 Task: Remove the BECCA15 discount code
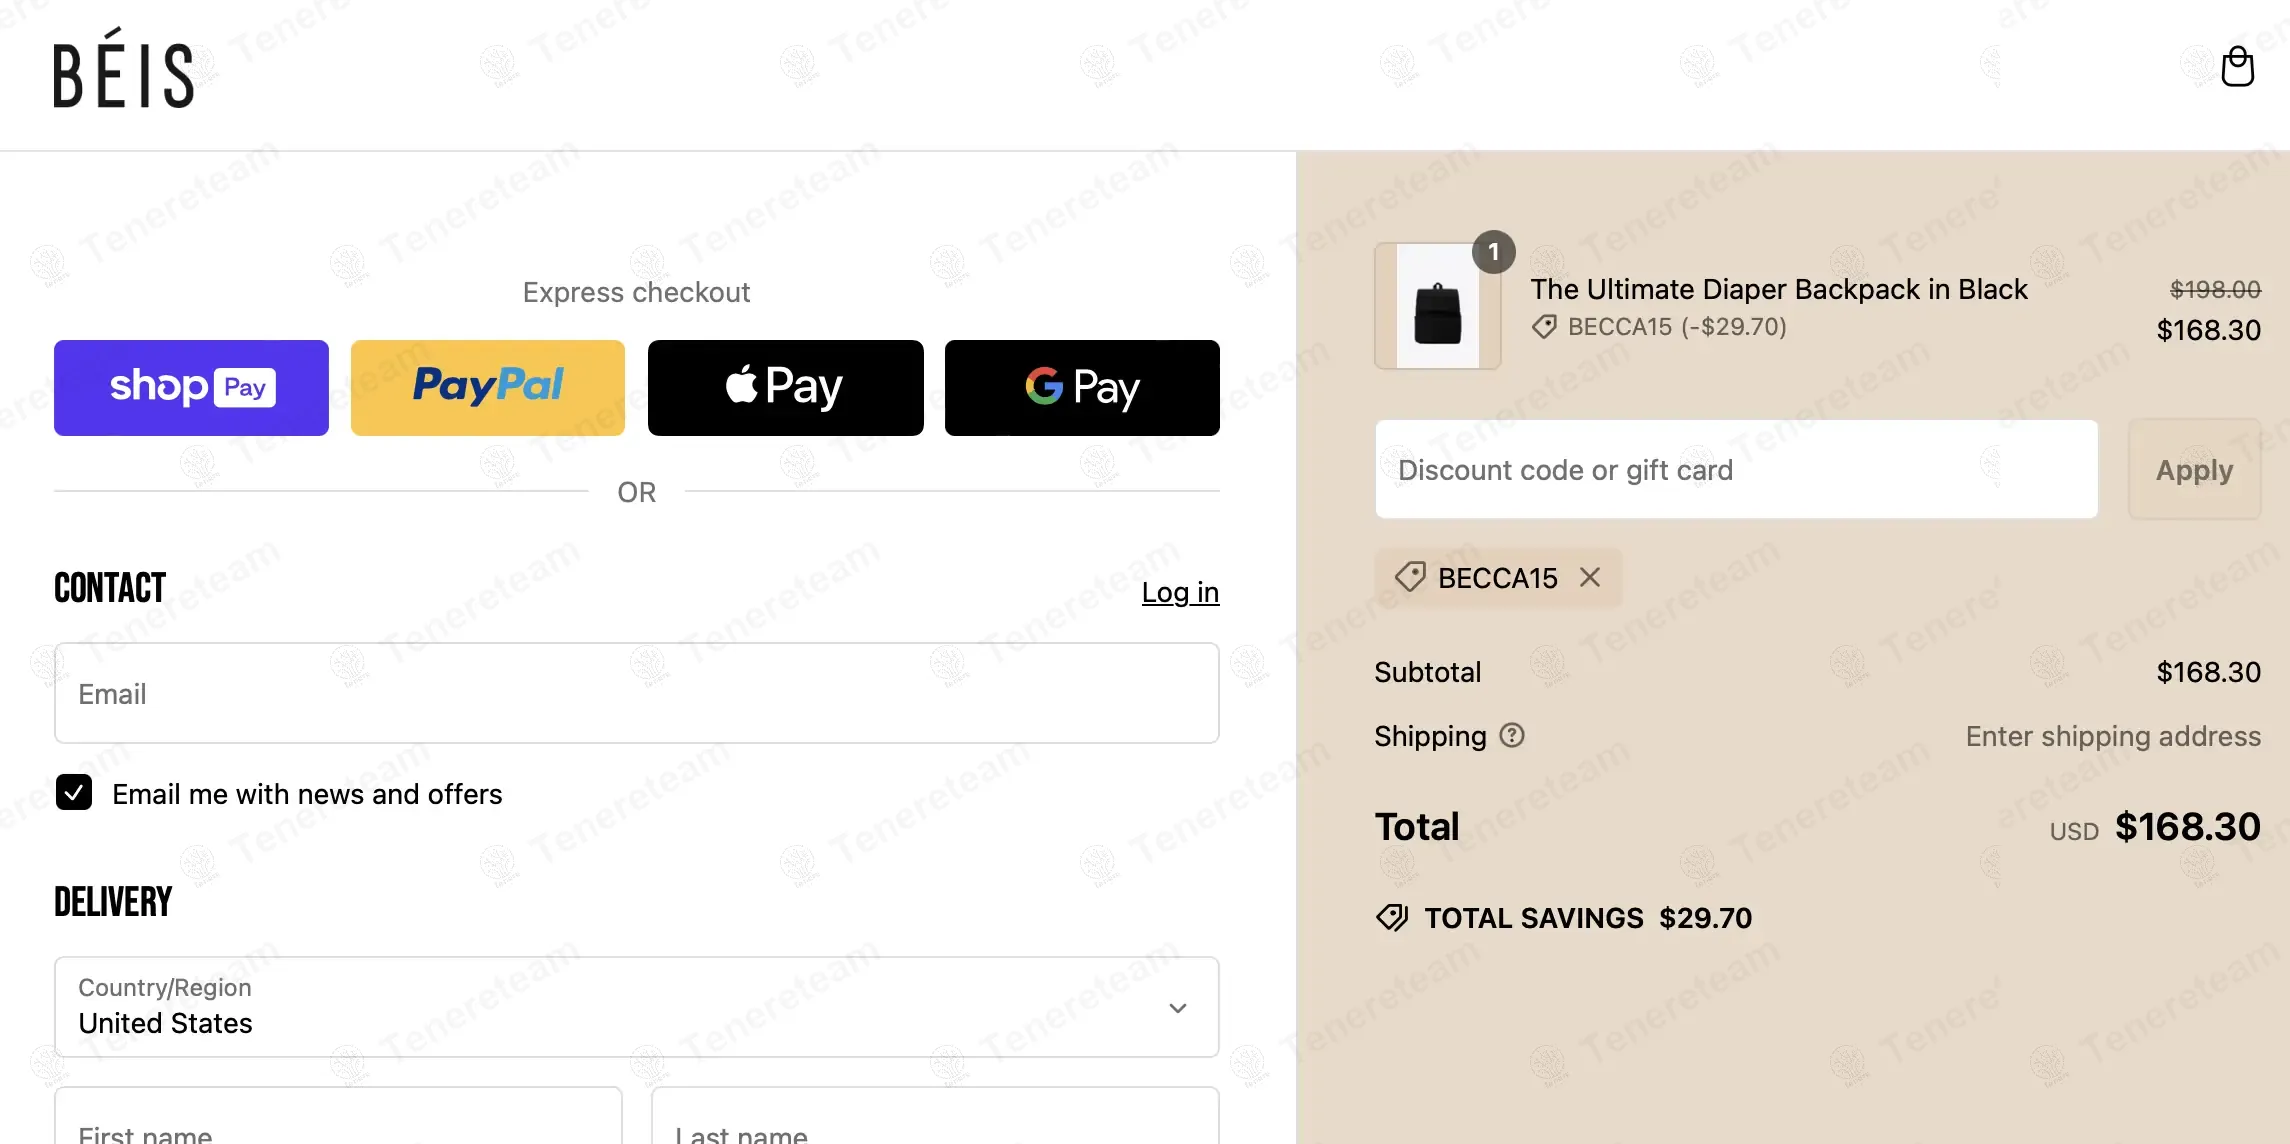click(1591, 577)
